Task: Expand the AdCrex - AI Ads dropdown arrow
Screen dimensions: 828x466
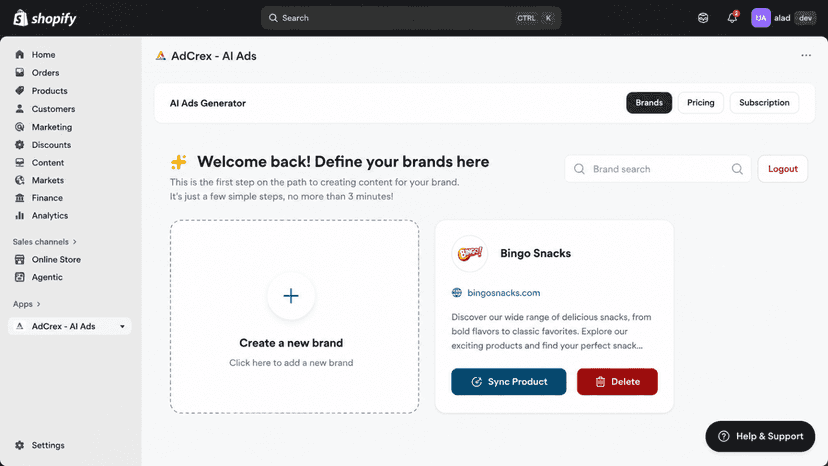Action: click(x=122, y=327)
